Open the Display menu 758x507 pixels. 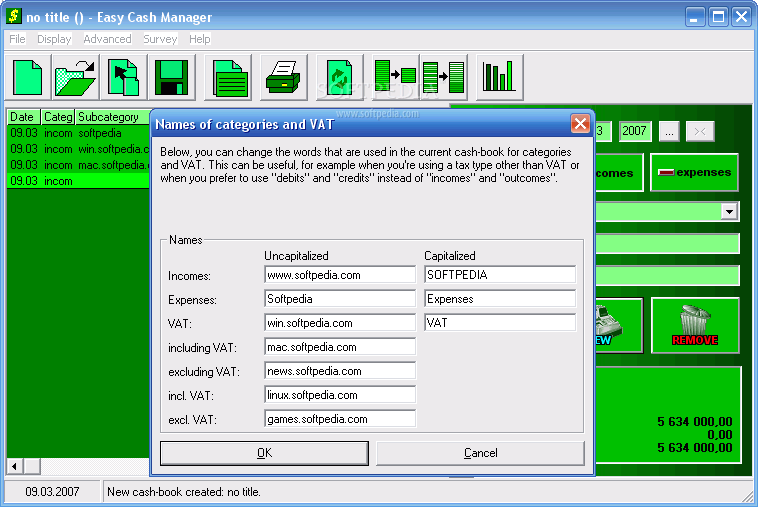(54, 39)
